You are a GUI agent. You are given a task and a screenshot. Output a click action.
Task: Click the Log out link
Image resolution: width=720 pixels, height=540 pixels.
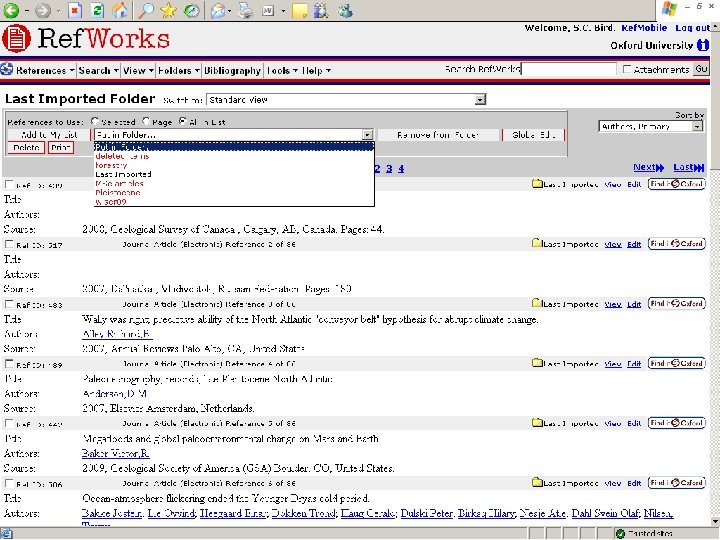pyautogui.click(x=692, y=28)
